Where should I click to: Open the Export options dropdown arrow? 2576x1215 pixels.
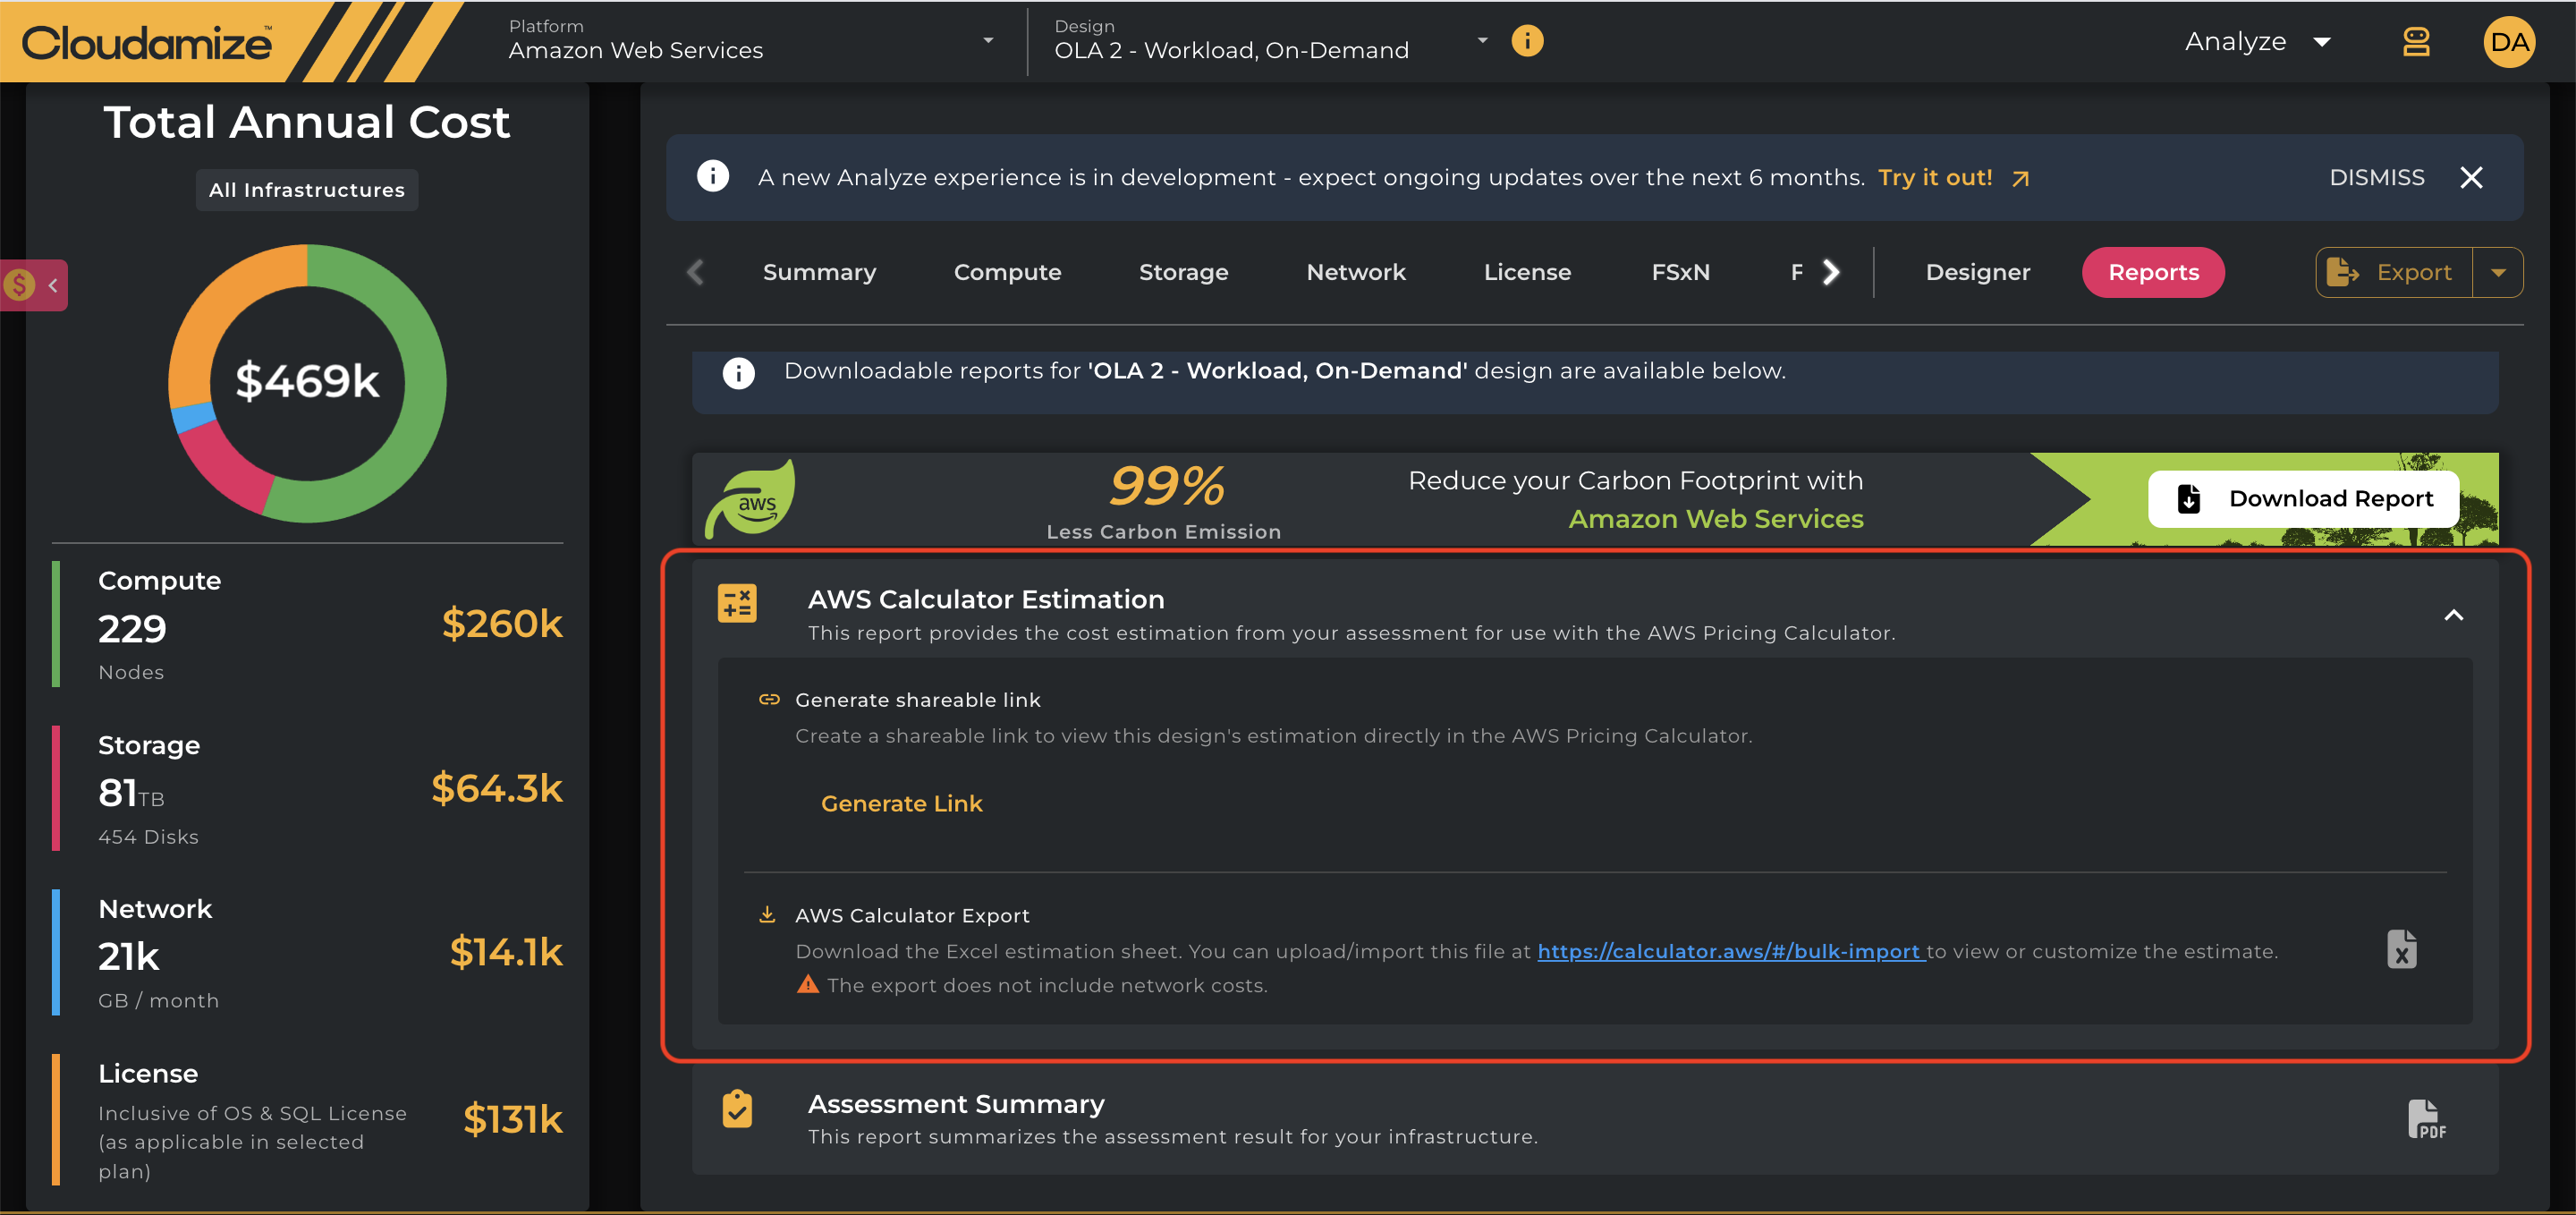pos(2498,272)
